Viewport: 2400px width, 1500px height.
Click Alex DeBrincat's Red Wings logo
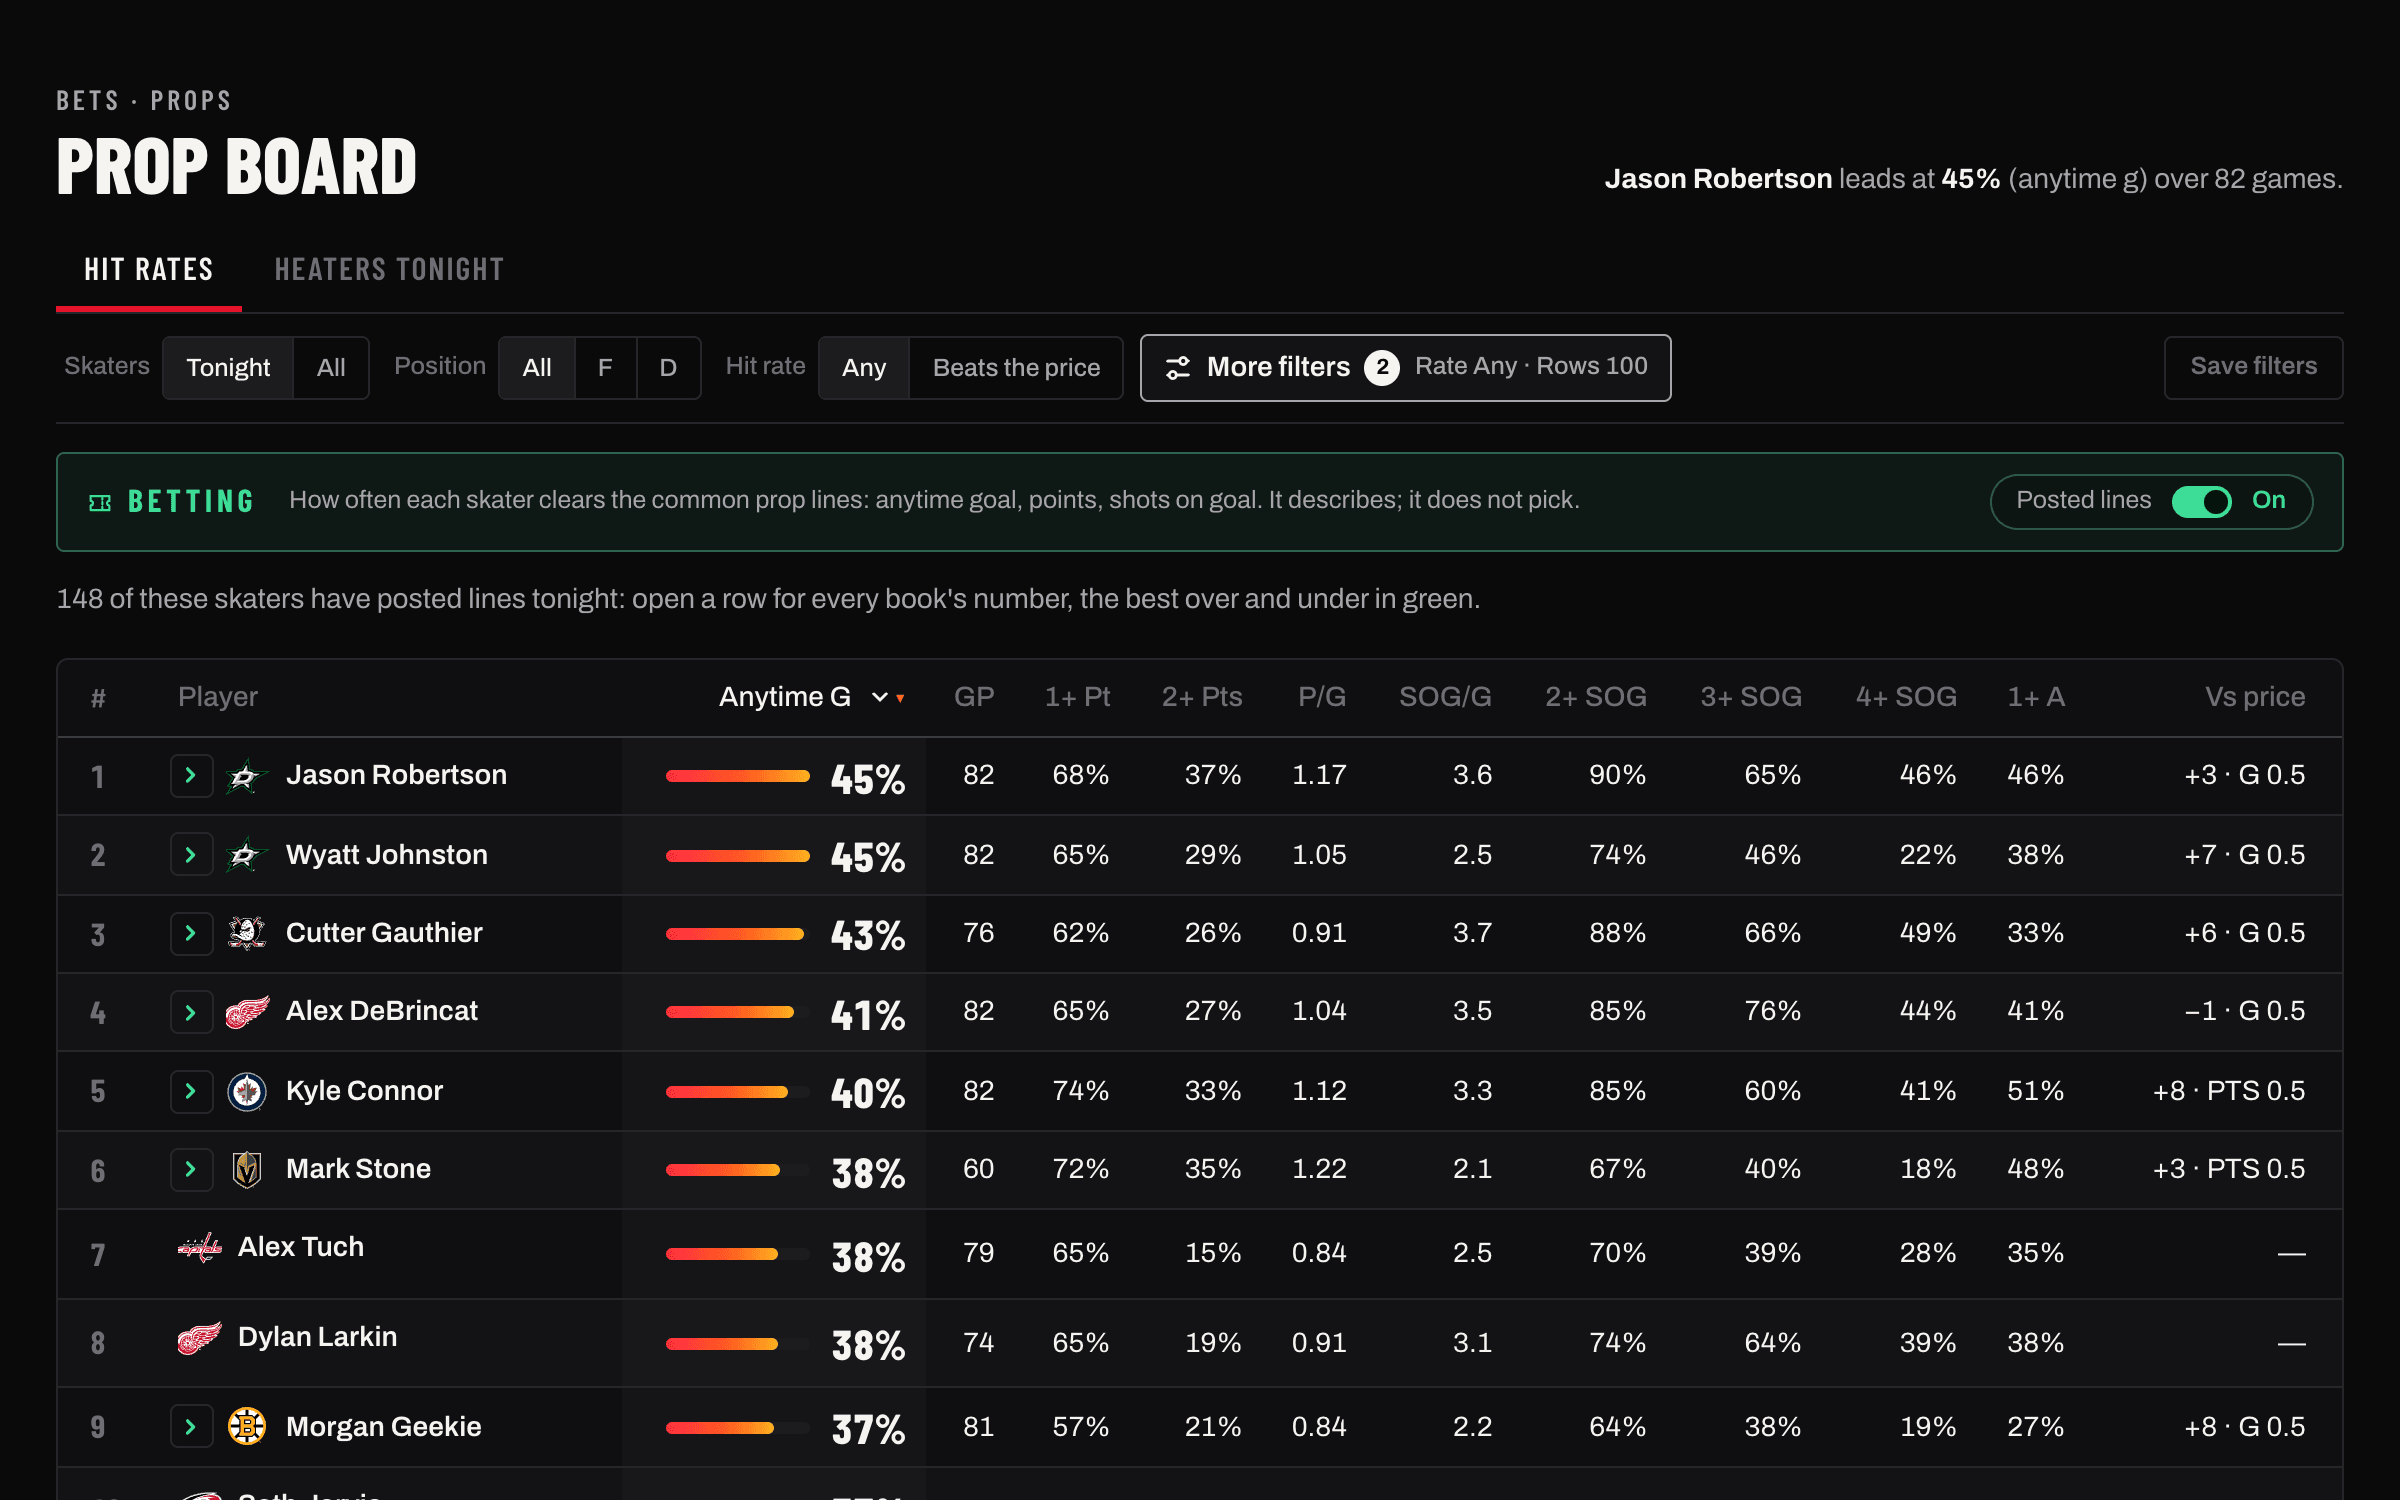[246, 1011]
